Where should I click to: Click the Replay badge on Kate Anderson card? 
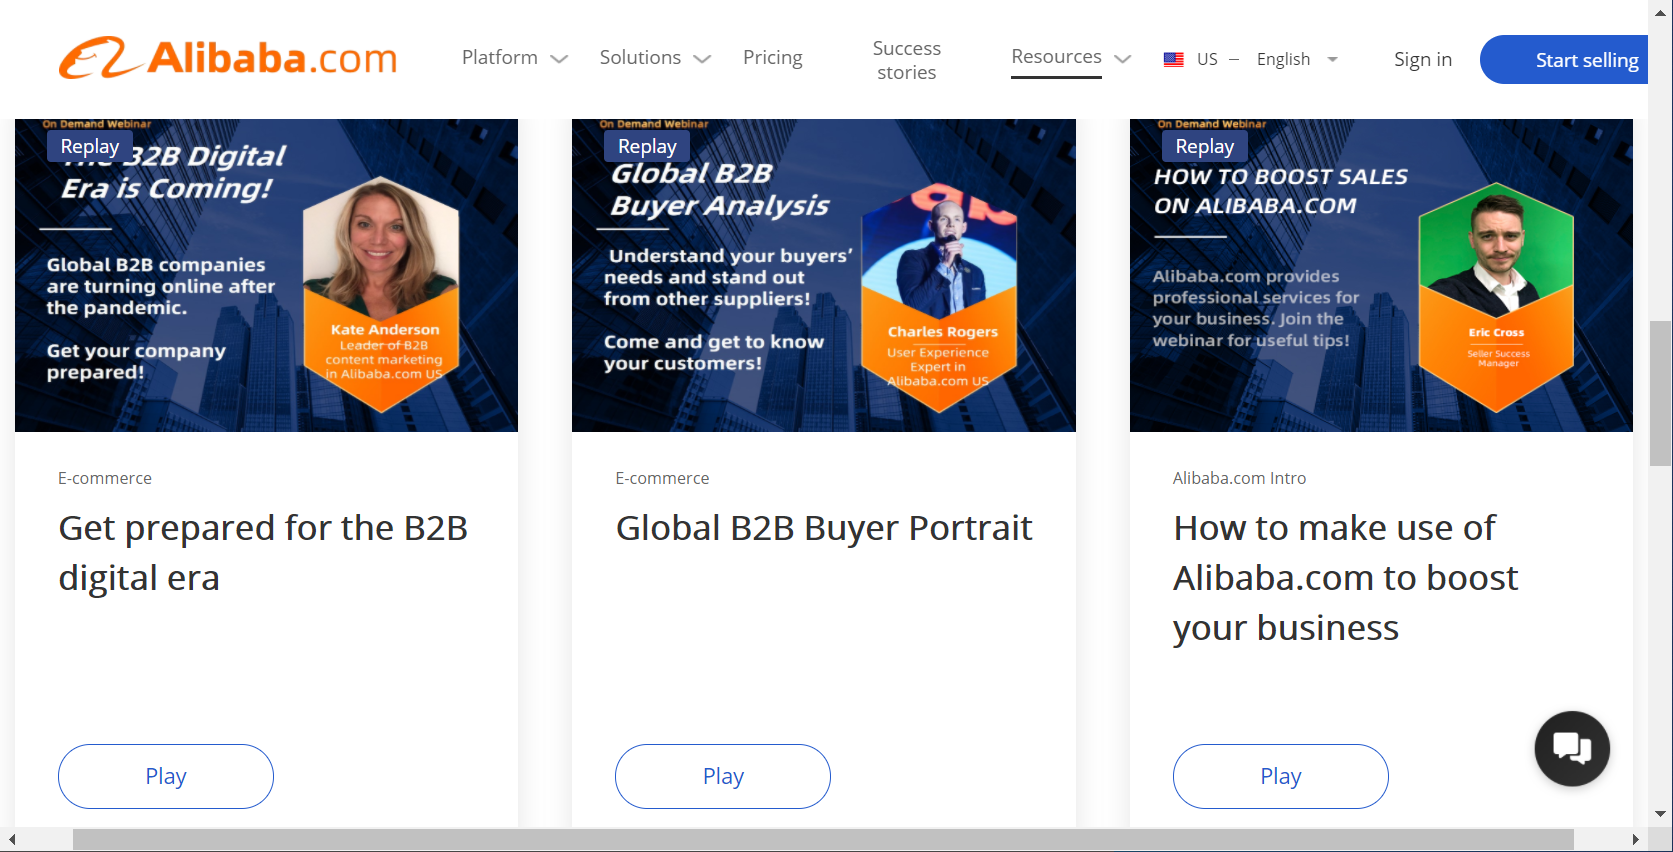coord(90,146)
